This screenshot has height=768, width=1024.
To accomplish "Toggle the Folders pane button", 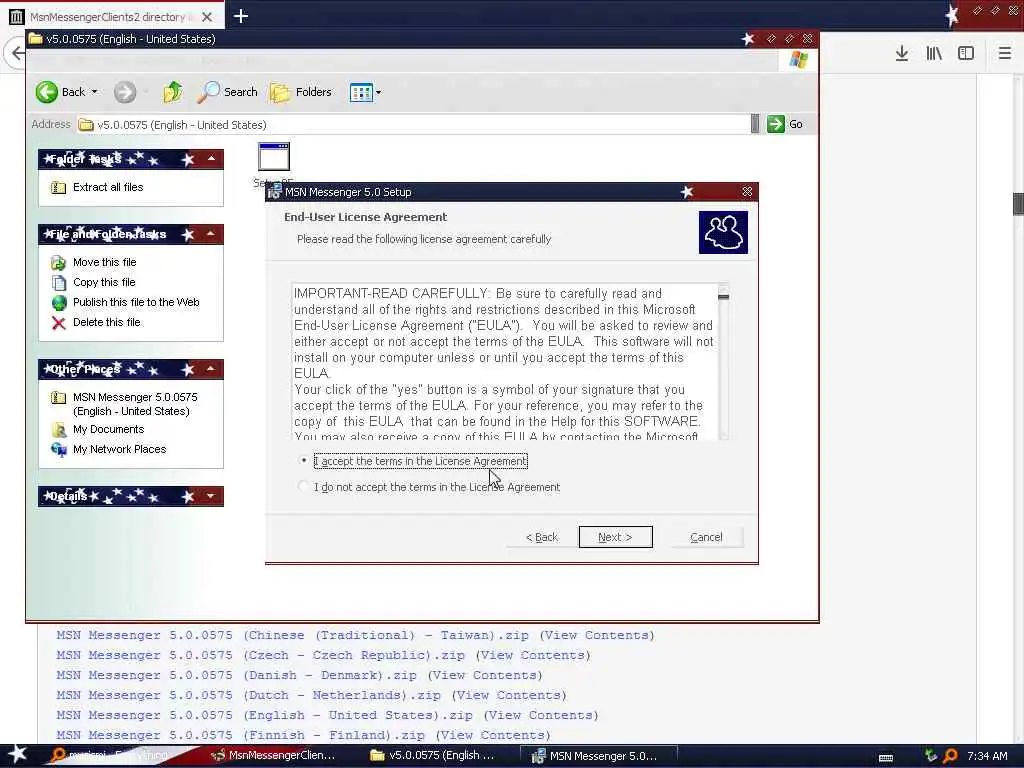I will 302,92.
